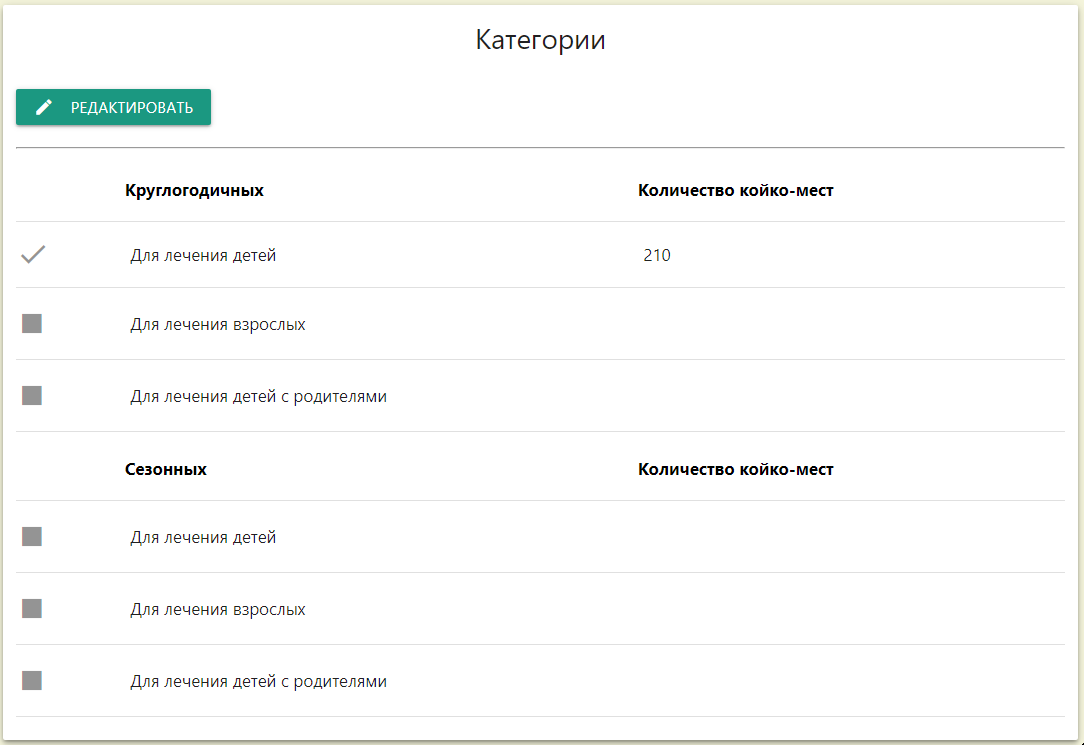Check seasonal Для лечения взрослых box
Viewport: 1084px width, 745px height.
32,608
